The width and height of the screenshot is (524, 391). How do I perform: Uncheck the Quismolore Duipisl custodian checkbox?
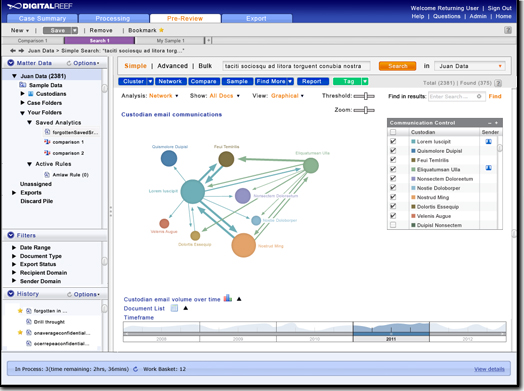[x=393, y=151]
